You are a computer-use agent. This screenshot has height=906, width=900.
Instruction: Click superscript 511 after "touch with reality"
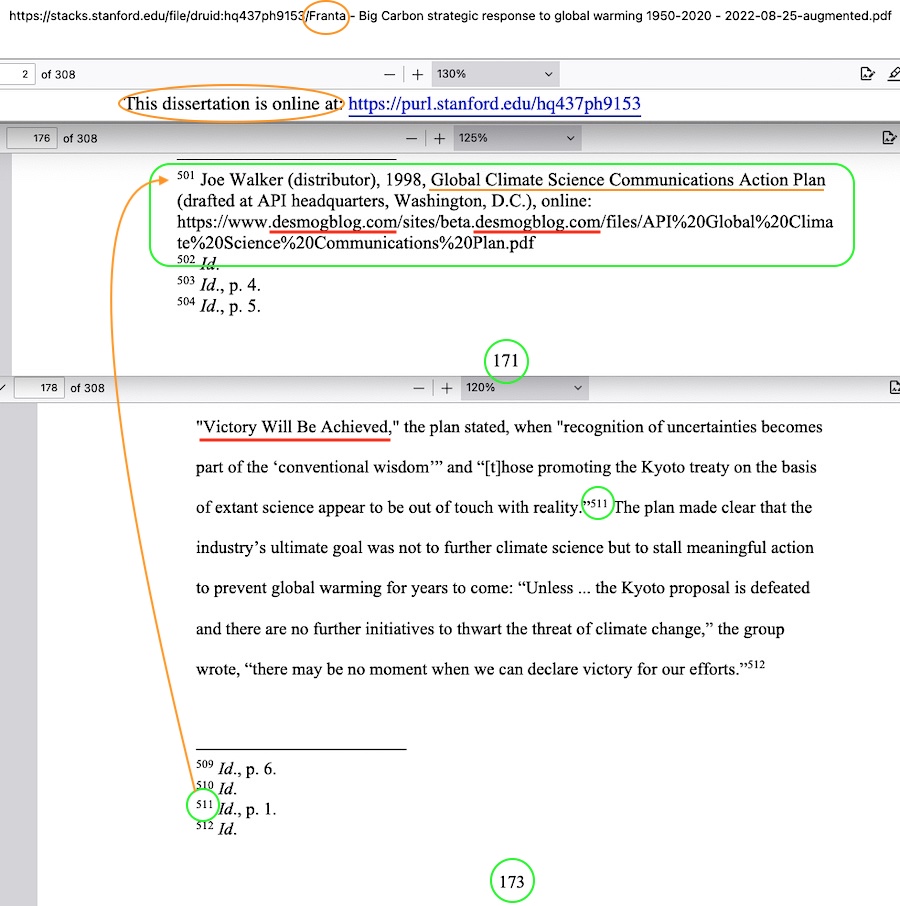coord(598,505)
